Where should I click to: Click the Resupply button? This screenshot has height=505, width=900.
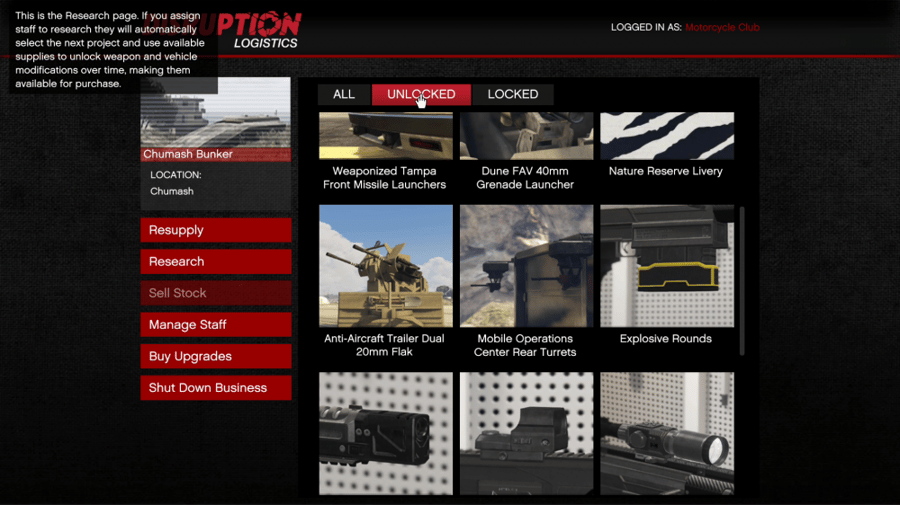coord(216,230)
